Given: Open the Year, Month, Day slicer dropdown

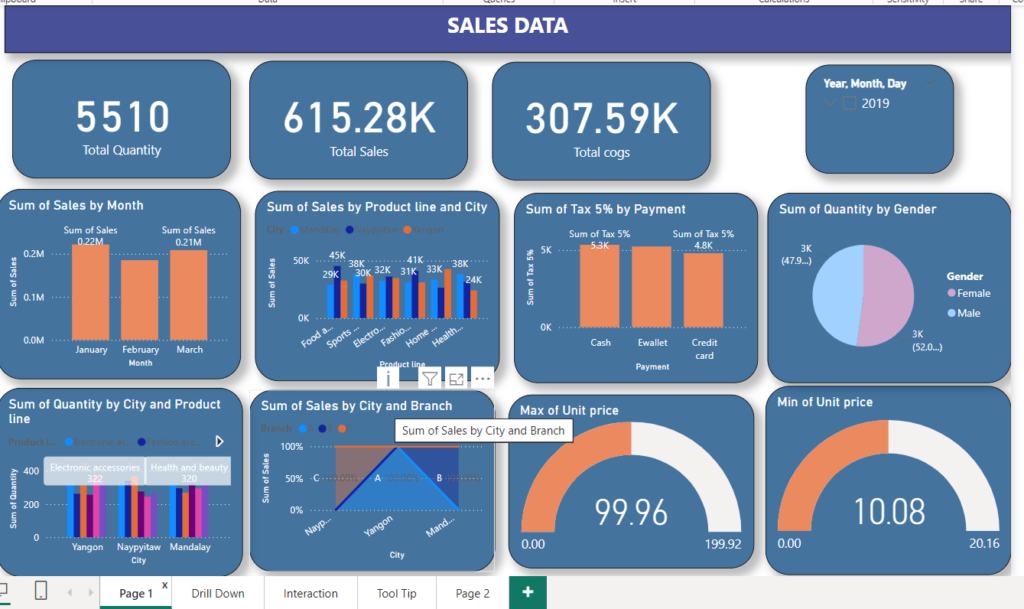Looking at the screenshot, I should 932,84.
